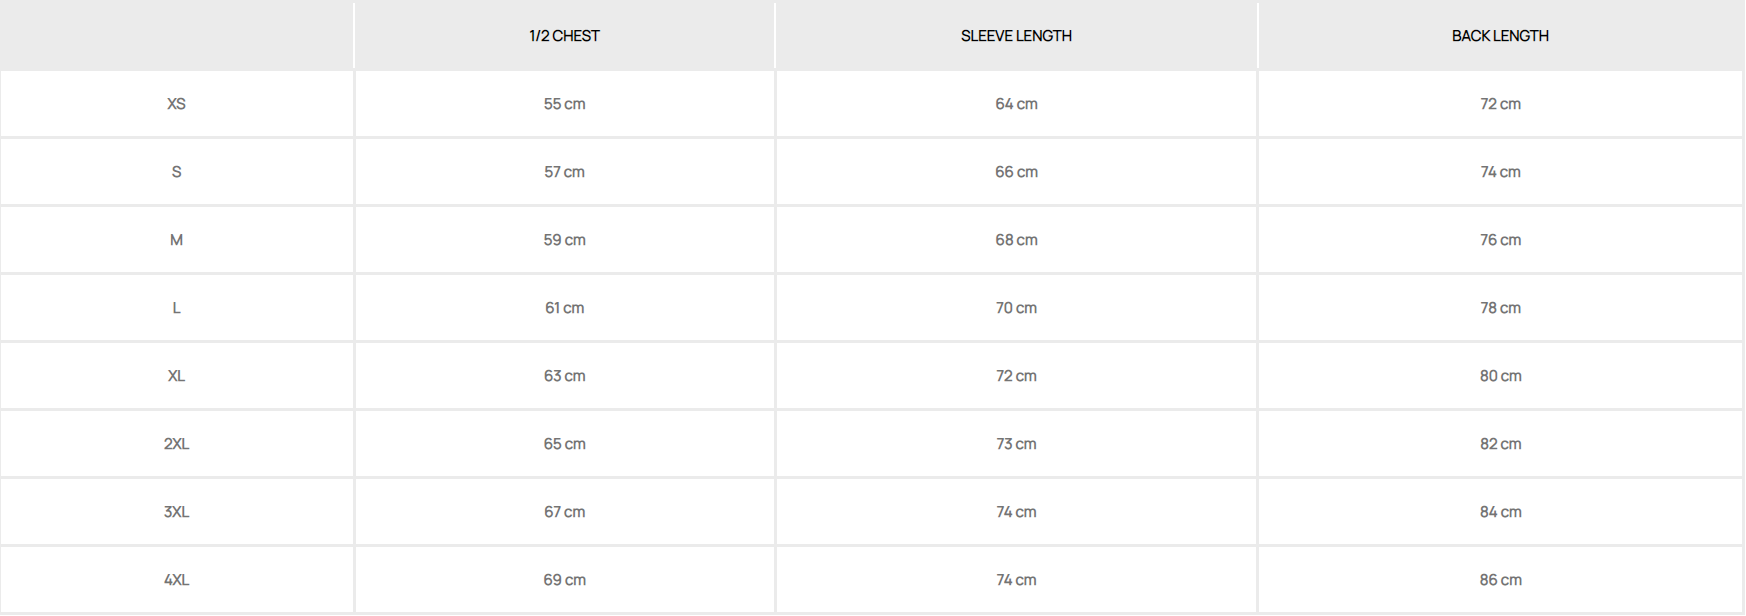Click the 55 cm chest value

(x=564, y=104)
